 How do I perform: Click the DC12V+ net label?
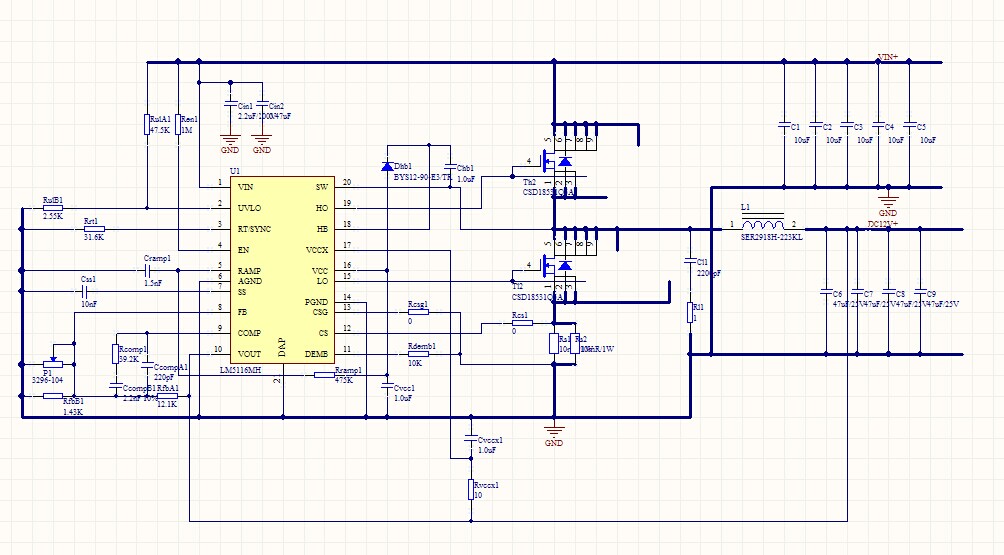tap(883, 224)
